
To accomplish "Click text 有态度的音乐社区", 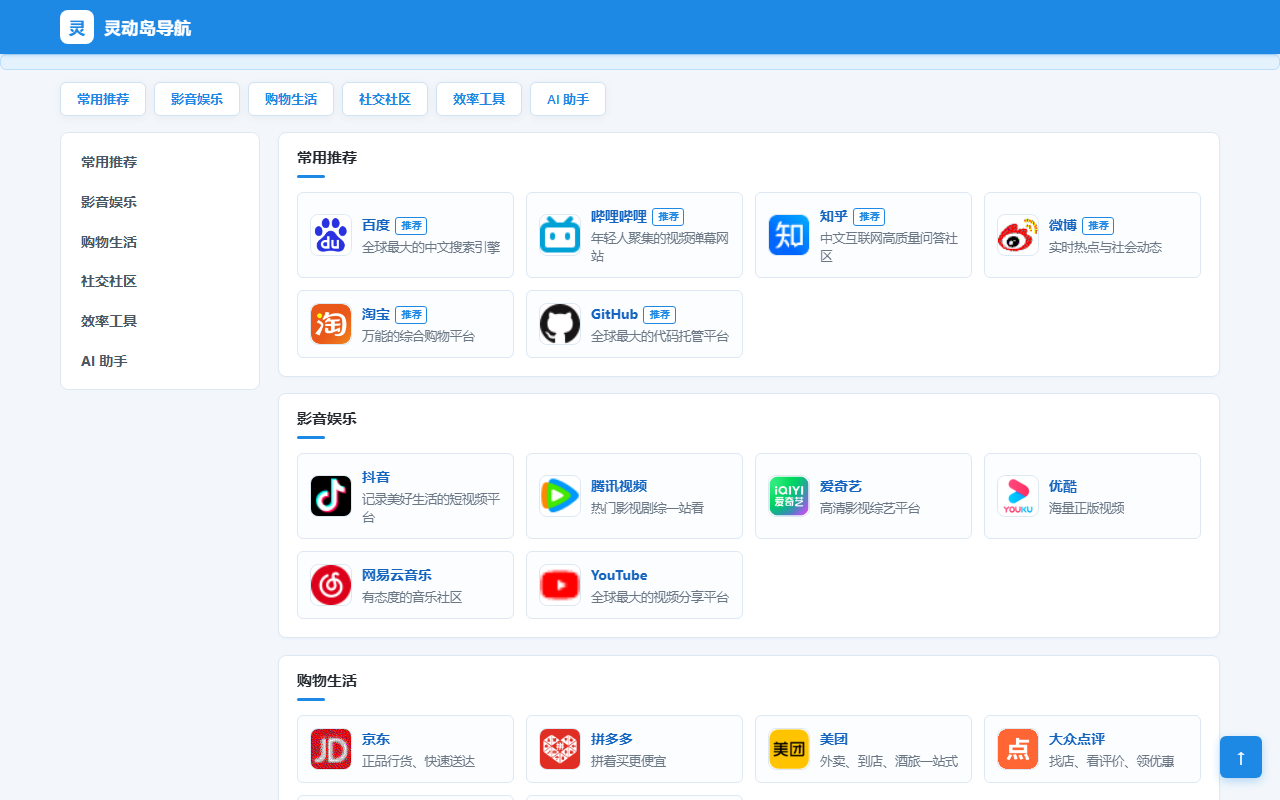I will pos(412,597).
